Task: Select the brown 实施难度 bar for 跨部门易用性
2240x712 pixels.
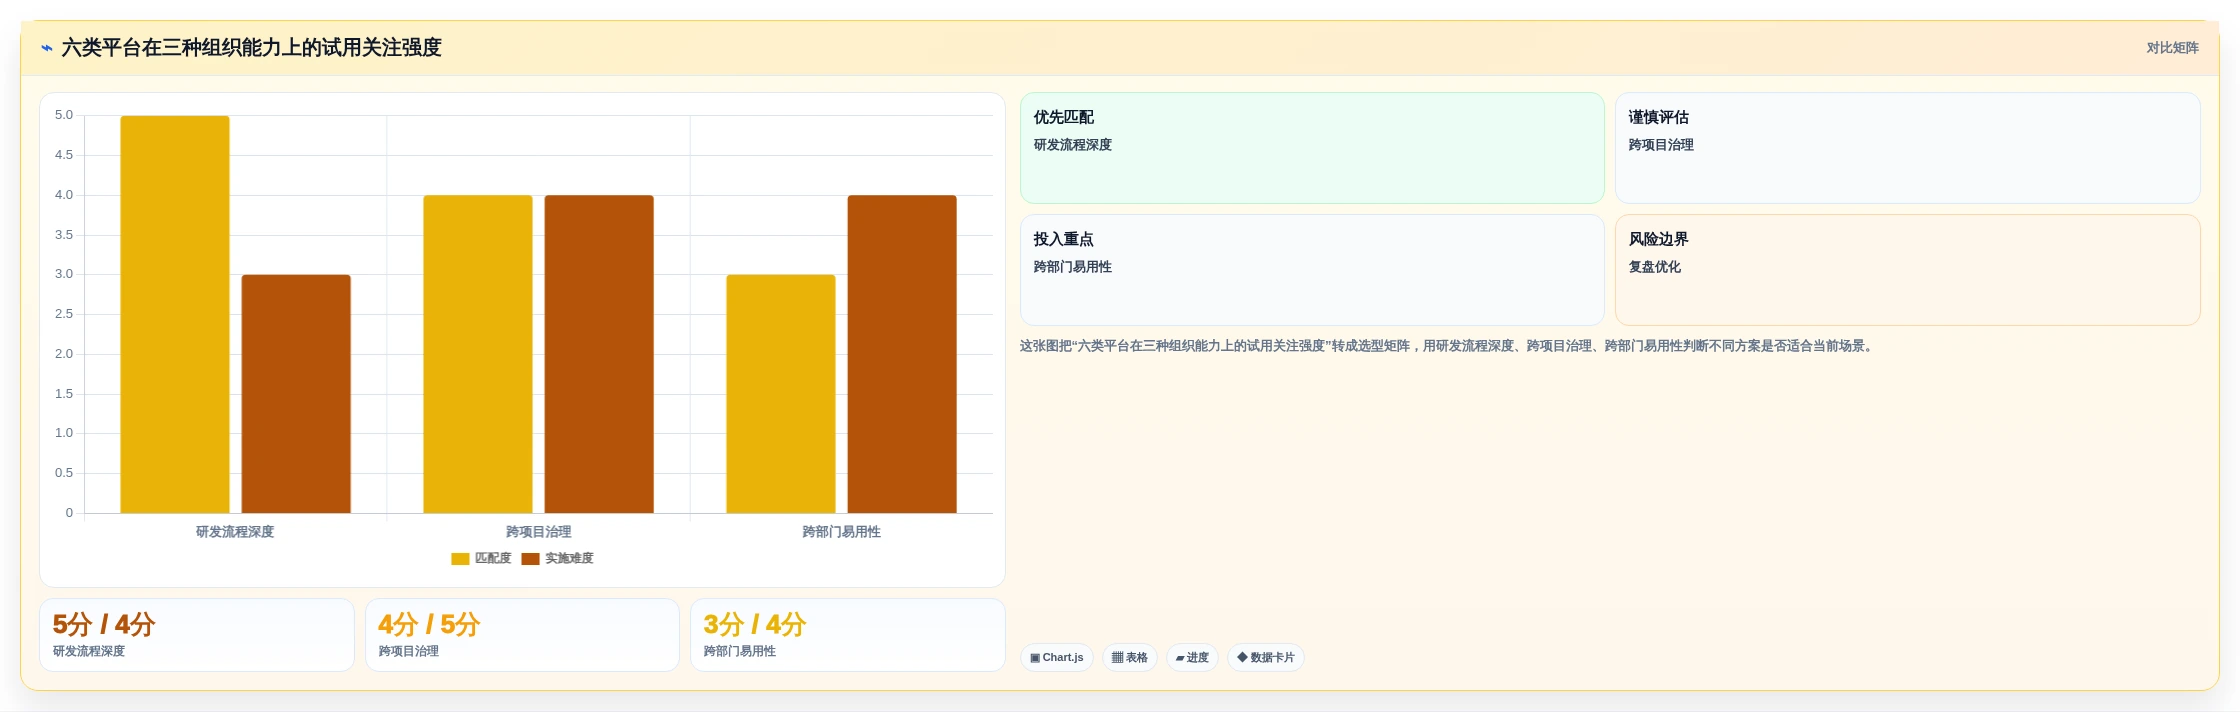Action: coord(902,354)
